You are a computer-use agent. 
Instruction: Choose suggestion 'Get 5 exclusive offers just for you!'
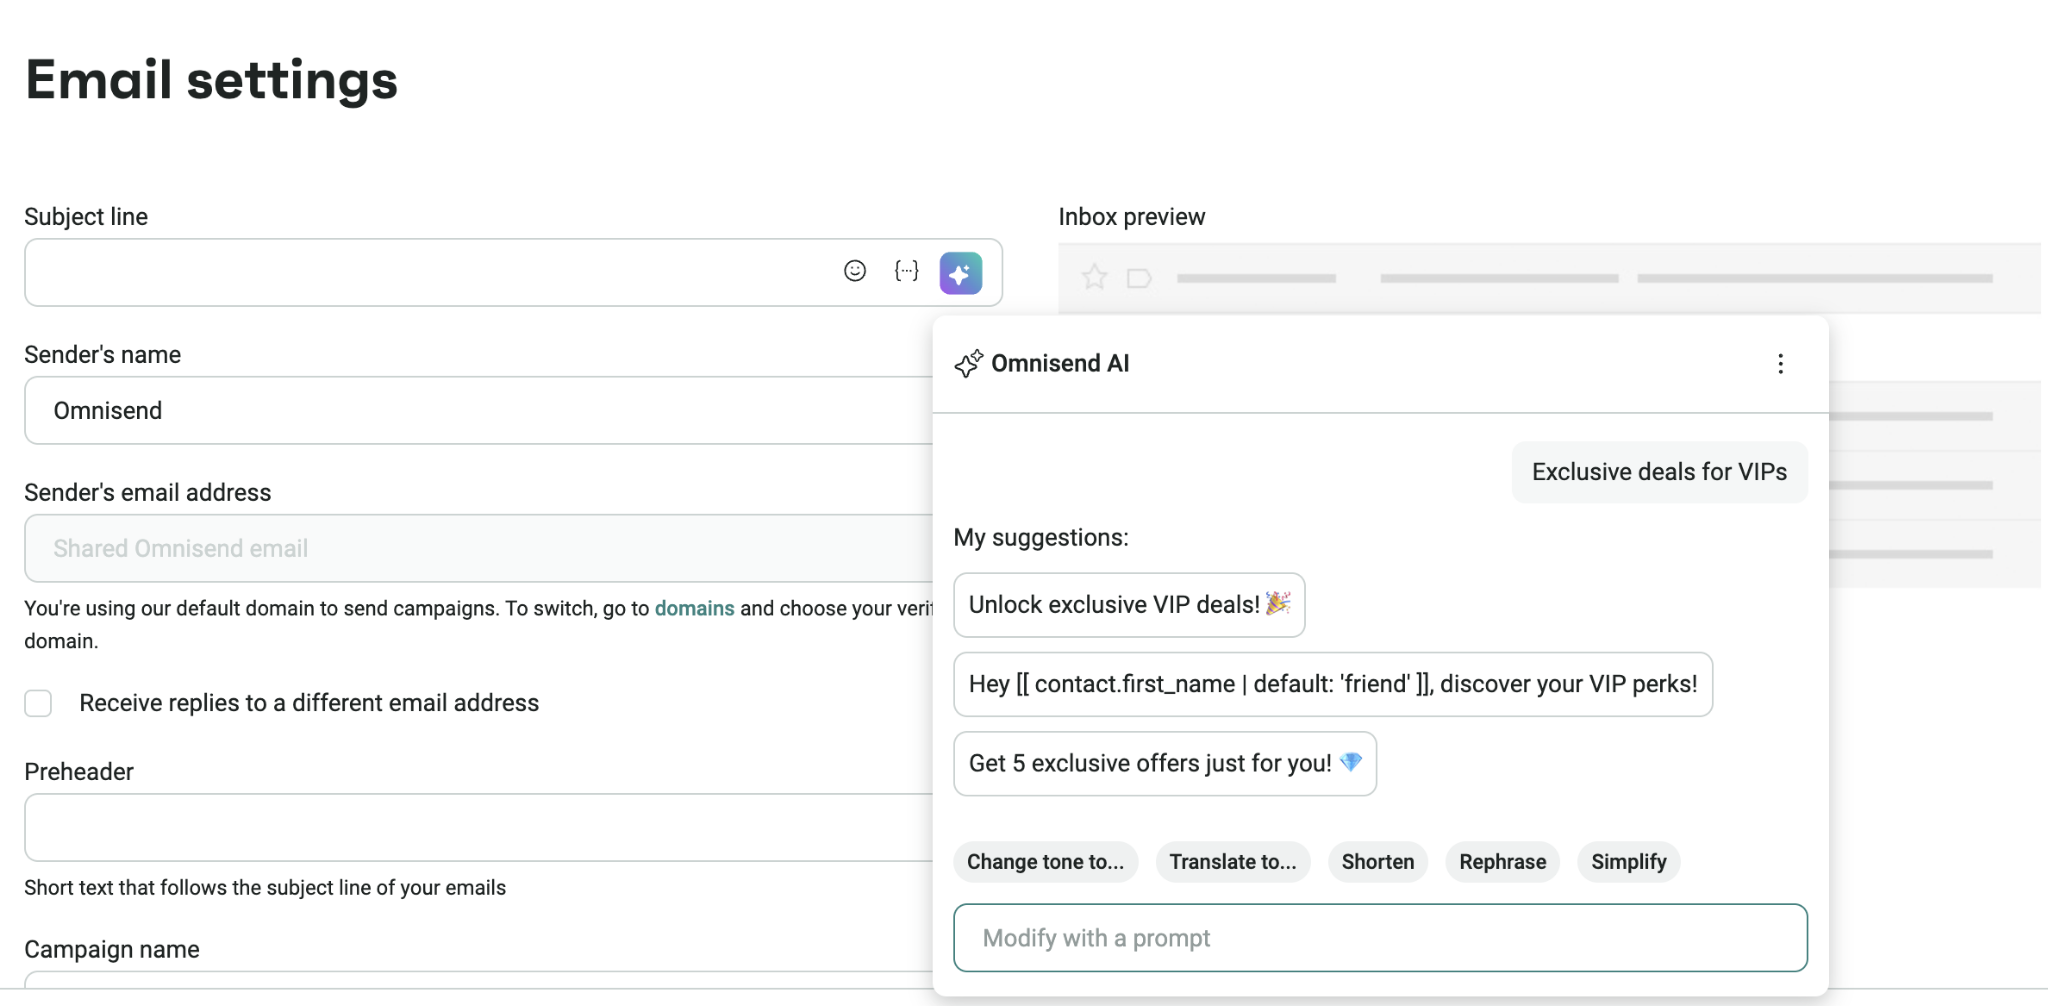click(1165, 764)
